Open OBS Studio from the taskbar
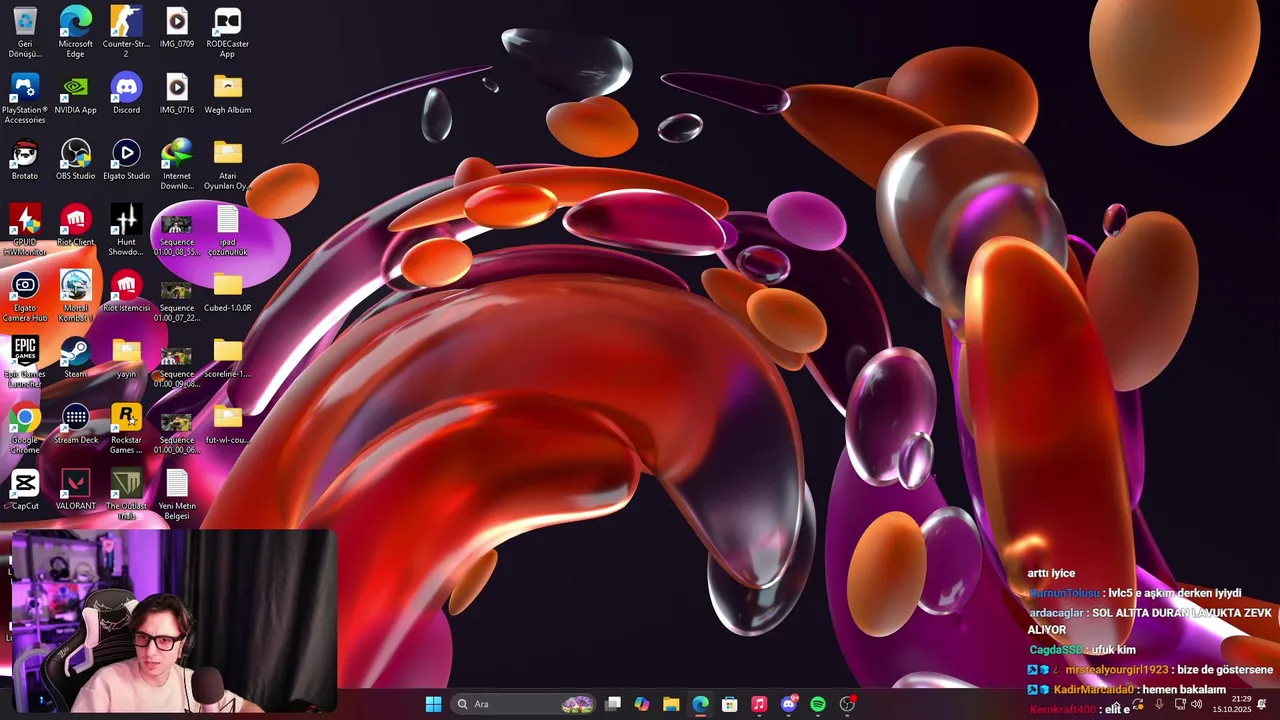The width and height of the screenshot is (1280, 720). [848, 704]
